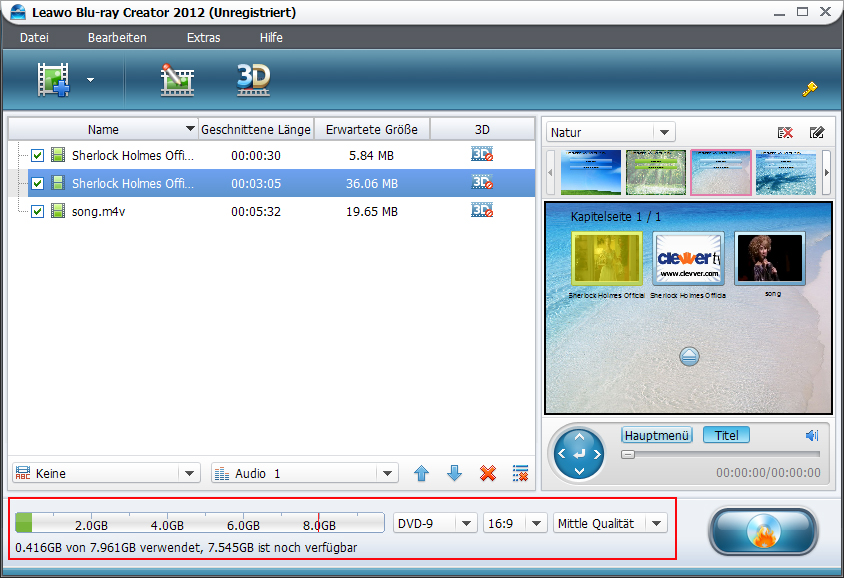Click the film icon beside song.m4v
This screenshot has width=844, height=578.
(58, 211)
